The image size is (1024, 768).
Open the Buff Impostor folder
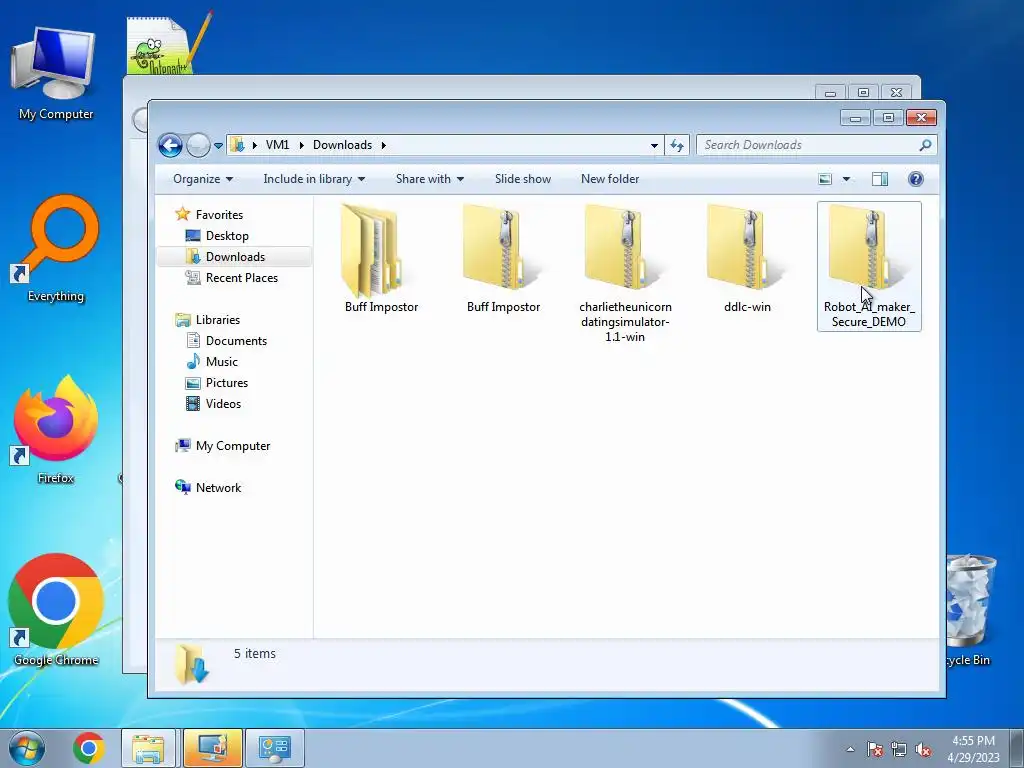coord(381,259)
